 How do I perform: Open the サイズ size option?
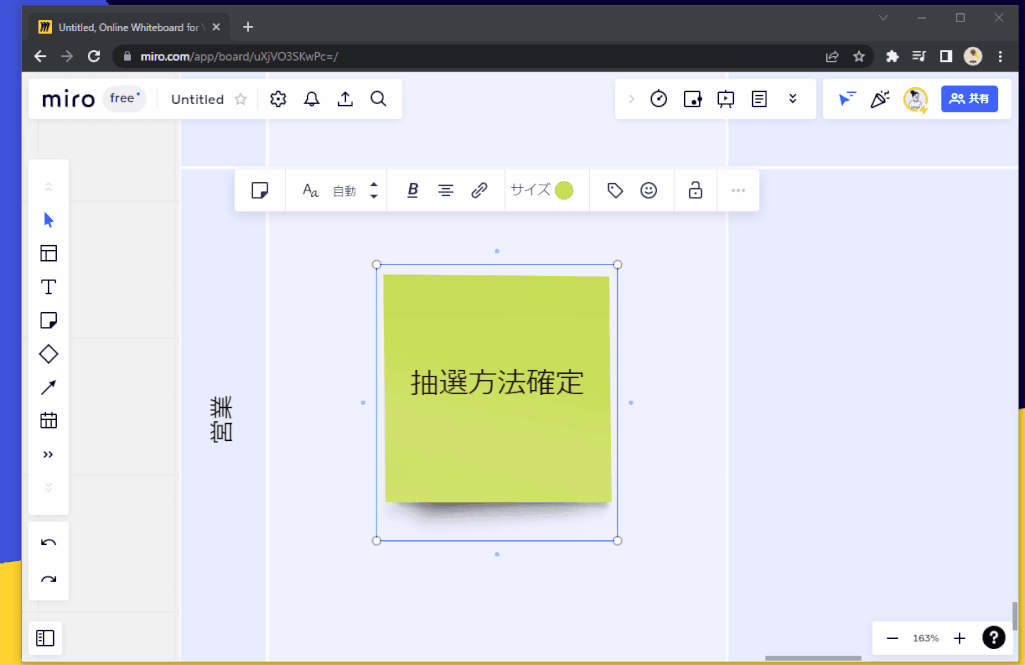point(530,190)
